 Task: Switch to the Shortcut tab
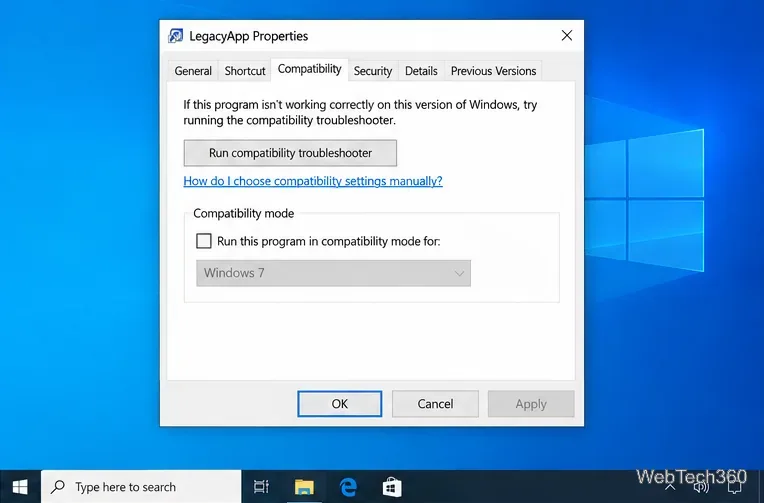point(245,71)
